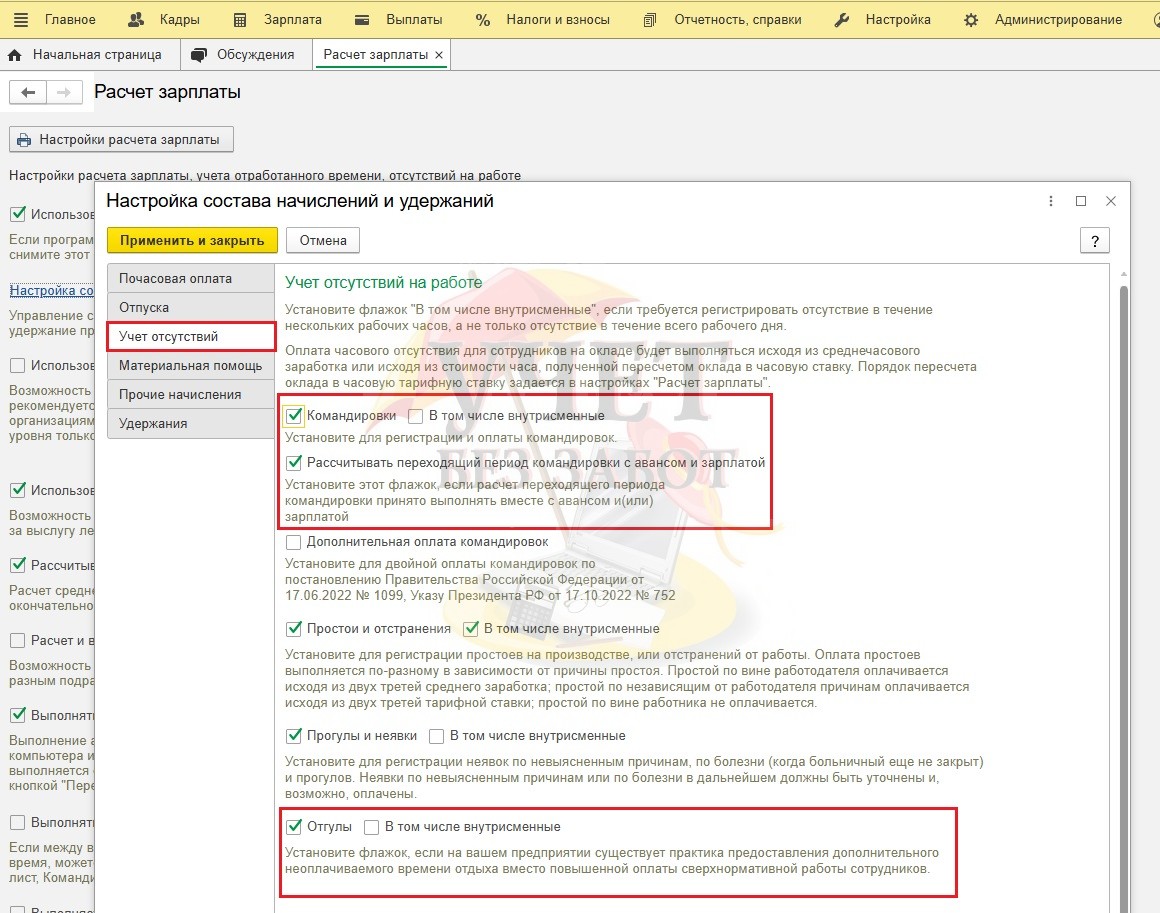The image size is (1160, 913).
Task: Close the Расчет зарплаты tab
Action: [x=439, y=55]
